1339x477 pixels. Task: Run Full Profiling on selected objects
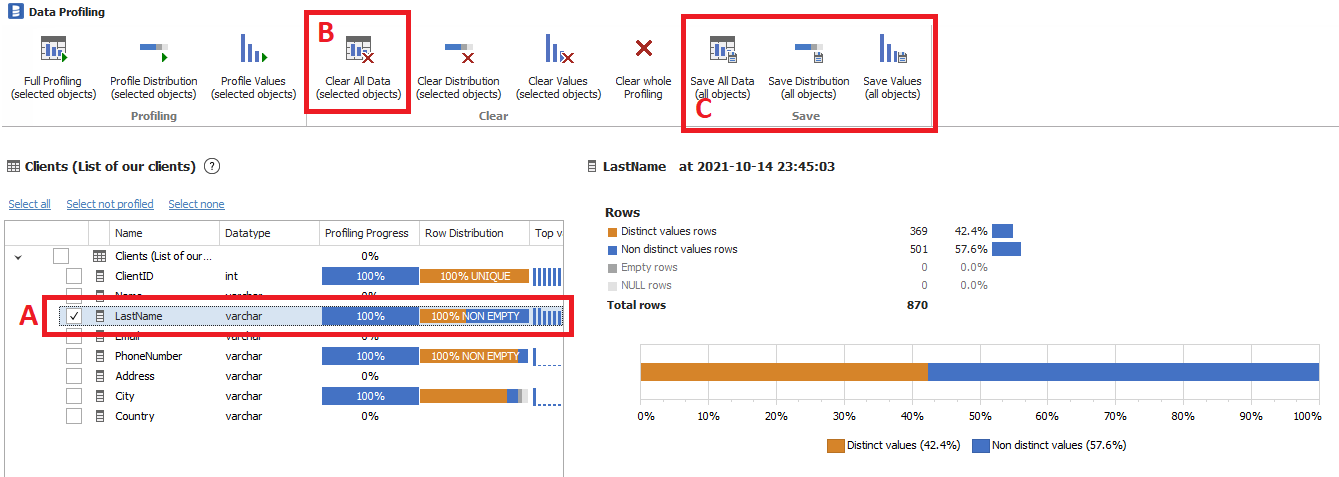click(x=53, y=50)
